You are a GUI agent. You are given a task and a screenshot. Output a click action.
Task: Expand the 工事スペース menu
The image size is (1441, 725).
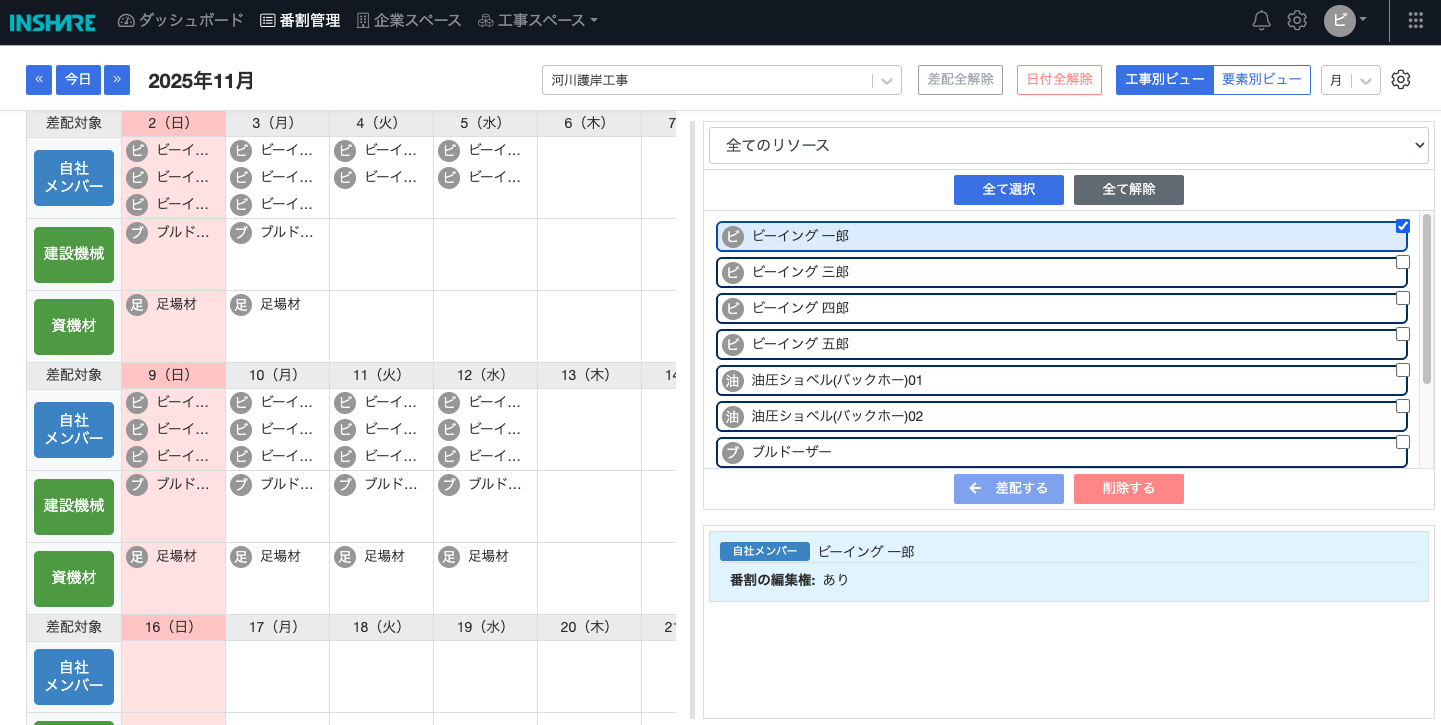coord(538,20)
